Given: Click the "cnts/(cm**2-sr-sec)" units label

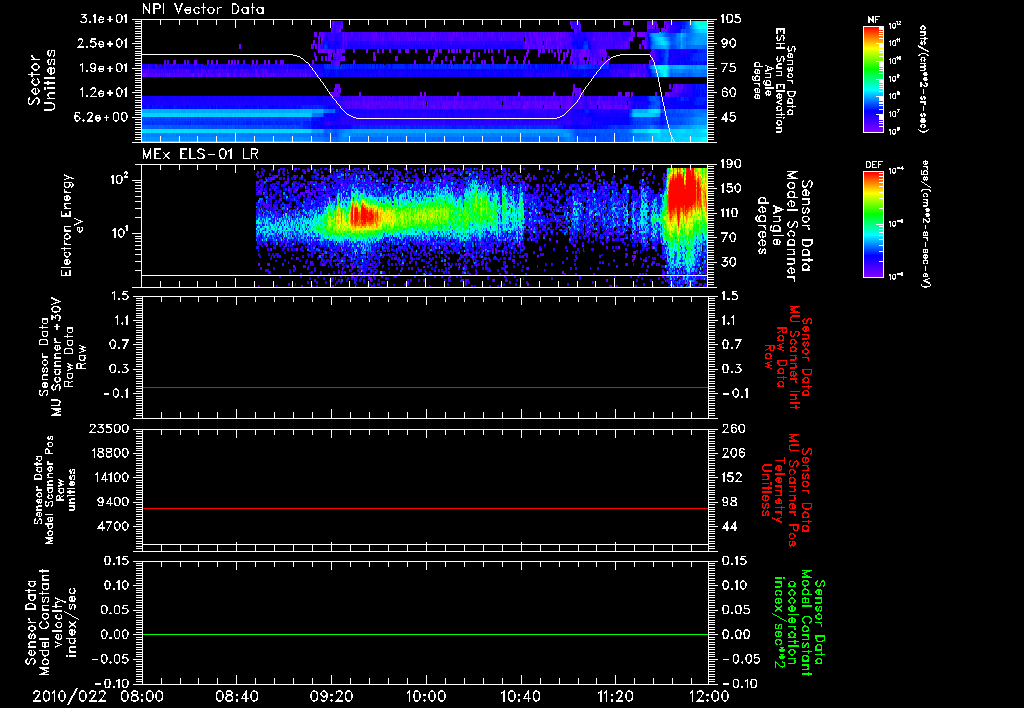Looking at the screenshot, I should [923, 79].
